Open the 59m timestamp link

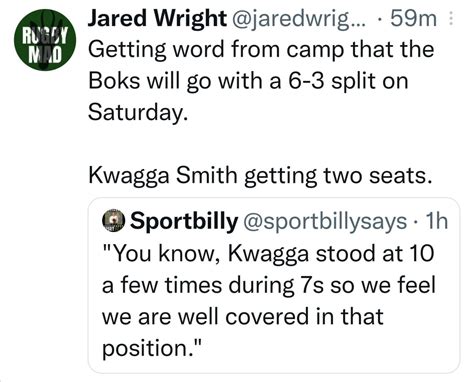(x=413, y=19)
